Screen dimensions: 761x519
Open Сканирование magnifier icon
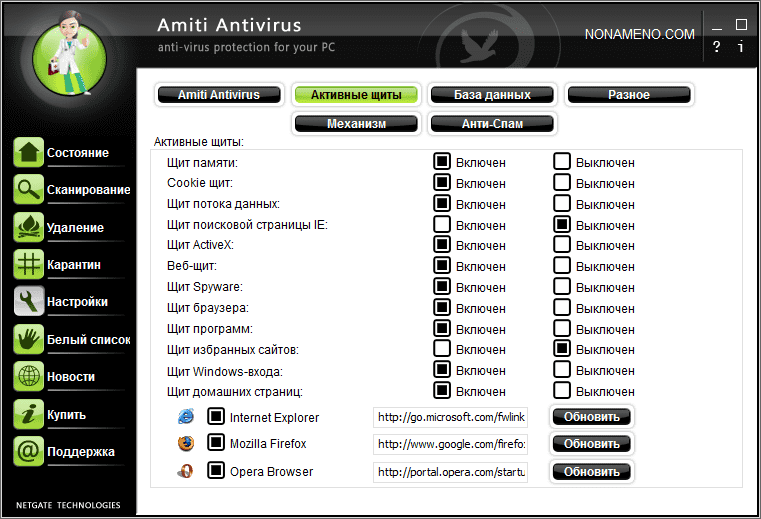tap(29, 190)
